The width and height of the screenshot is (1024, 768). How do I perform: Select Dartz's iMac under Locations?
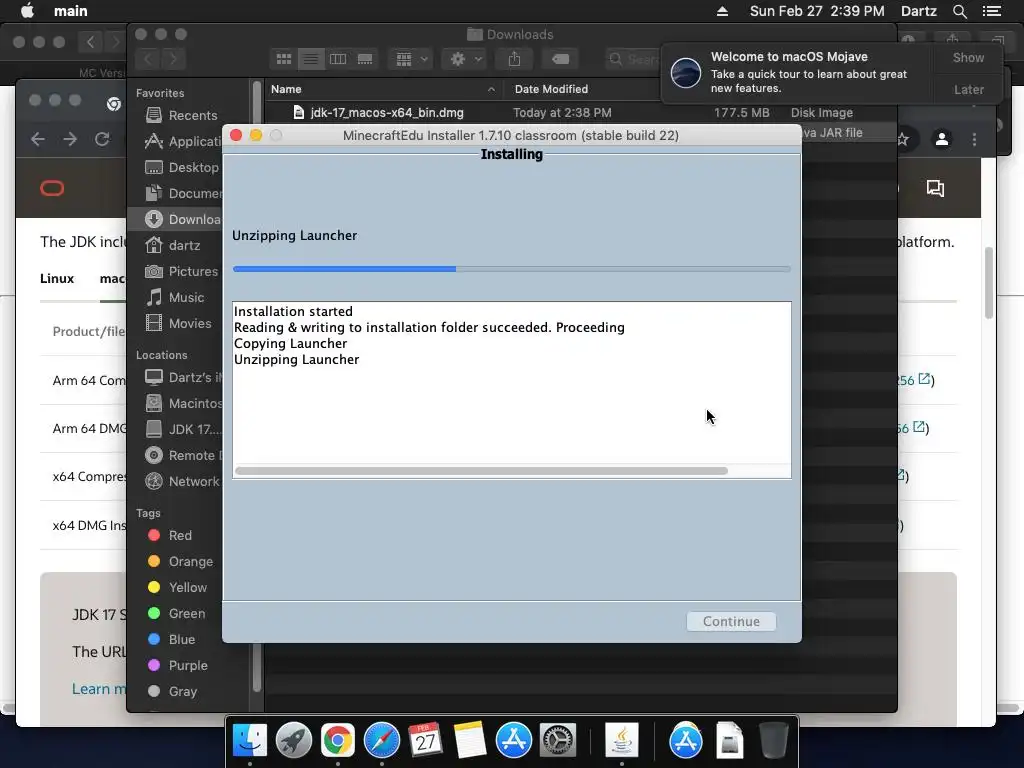pyautogui.click(x=183, y=377)
